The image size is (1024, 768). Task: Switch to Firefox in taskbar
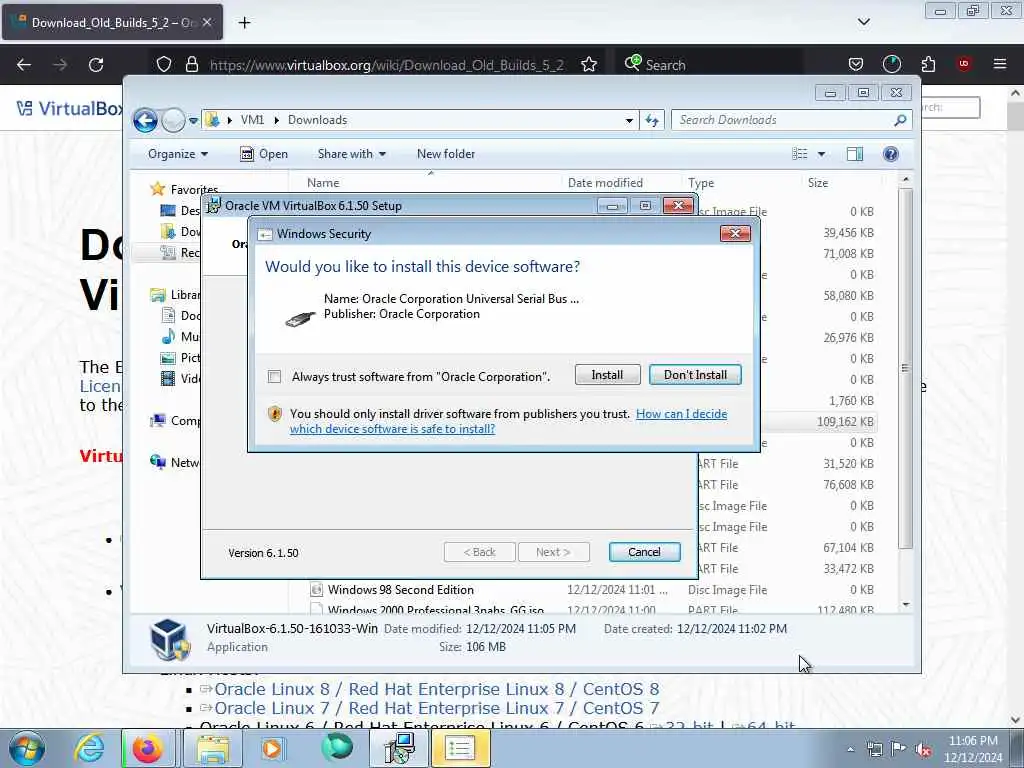pos(148,748)
